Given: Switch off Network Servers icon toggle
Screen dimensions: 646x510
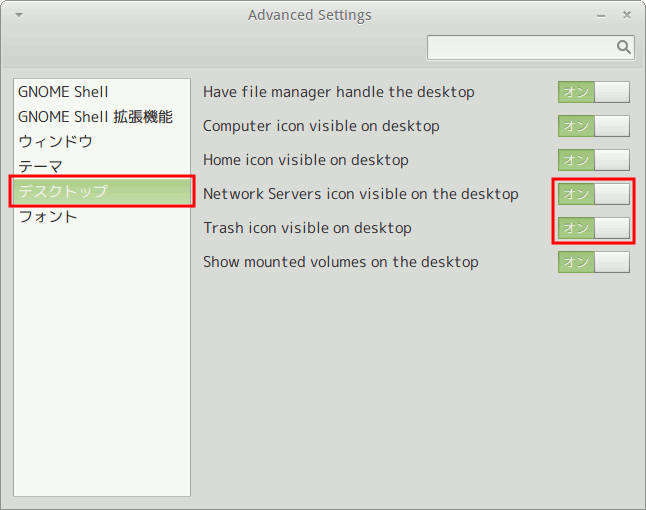Looking at the screenshot, I should click(x=593, y=194).
